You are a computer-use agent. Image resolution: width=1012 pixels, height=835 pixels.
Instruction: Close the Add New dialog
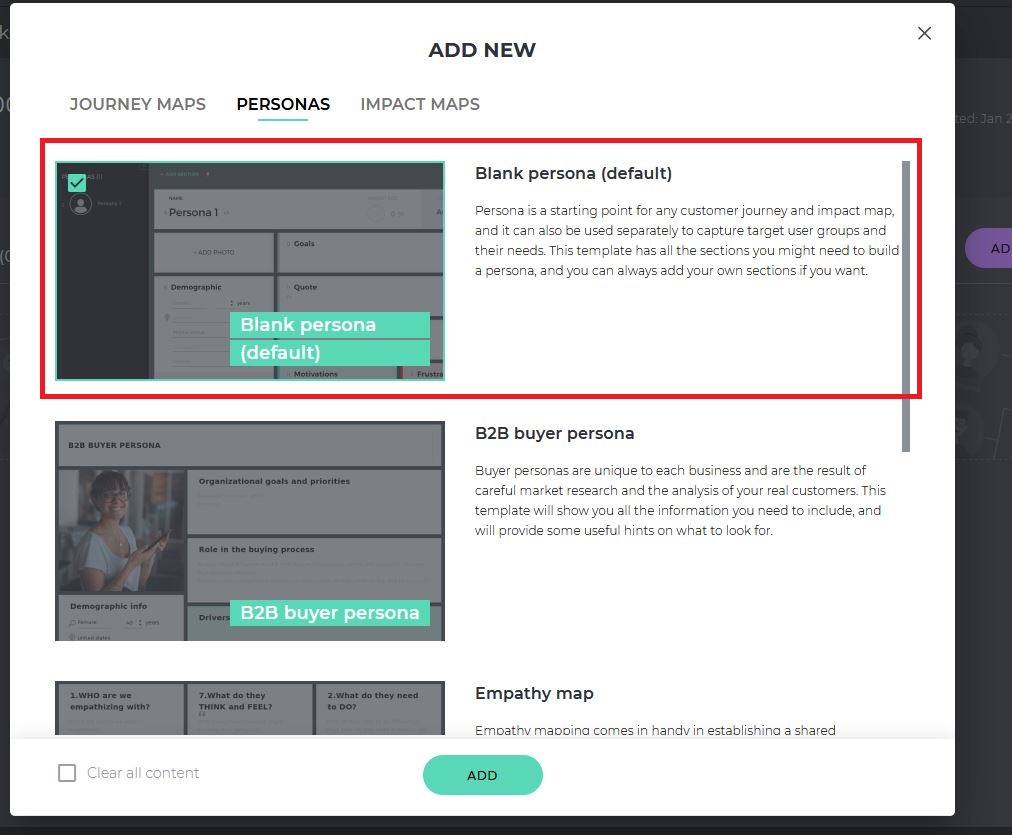click(924, 33)
